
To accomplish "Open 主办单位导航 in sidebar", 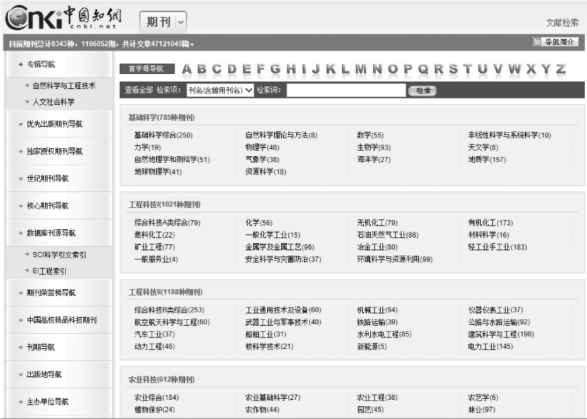I will pyautogui.click(x=48, y=402).
